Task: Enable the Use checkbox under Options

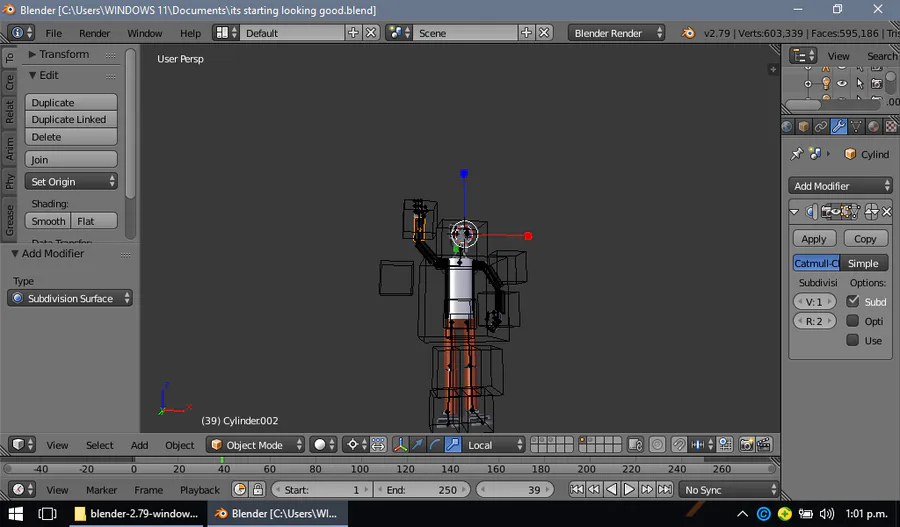Action: (x=853, y=340)
